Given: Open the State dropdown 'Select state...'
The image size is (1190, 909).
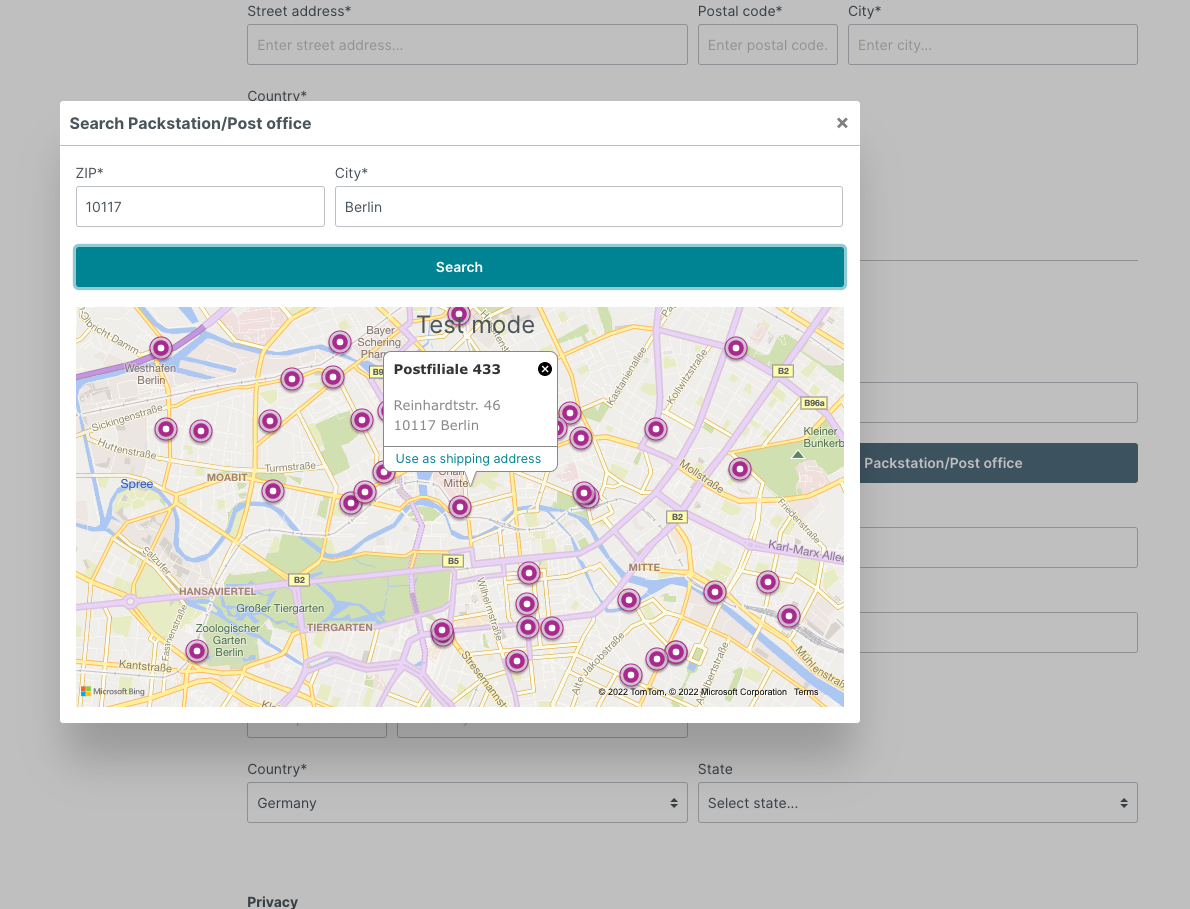Looking at the screenshot, I should click(x=918, y=803).
